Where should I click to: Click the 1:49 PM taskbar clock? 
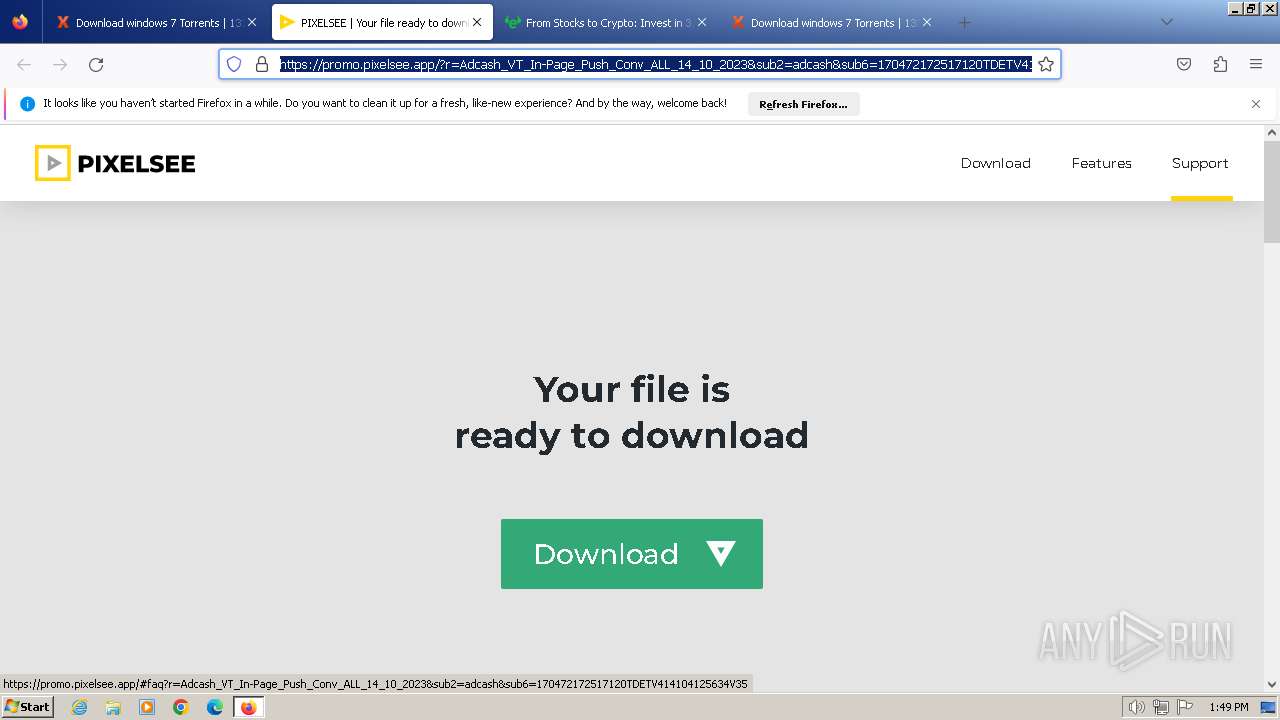coord(1229,707)
